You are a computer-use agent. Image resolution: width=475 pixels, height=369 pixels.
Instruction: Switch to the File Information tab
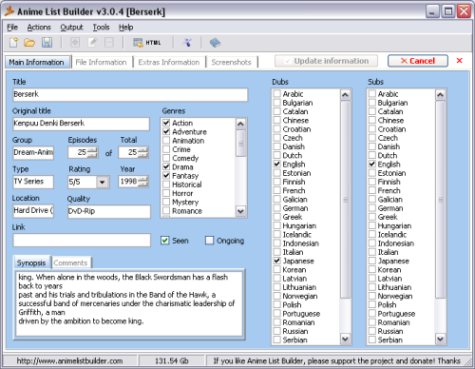(101, 62)
